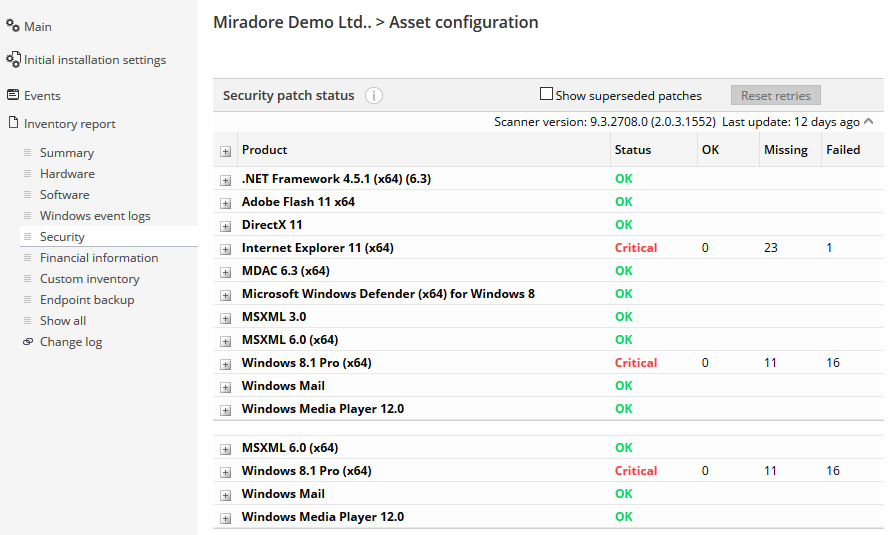The height and width of the screenshot is (535, 892).
Task: Click the Hardware list icon in sidebar
Action: tap(27, 174)
